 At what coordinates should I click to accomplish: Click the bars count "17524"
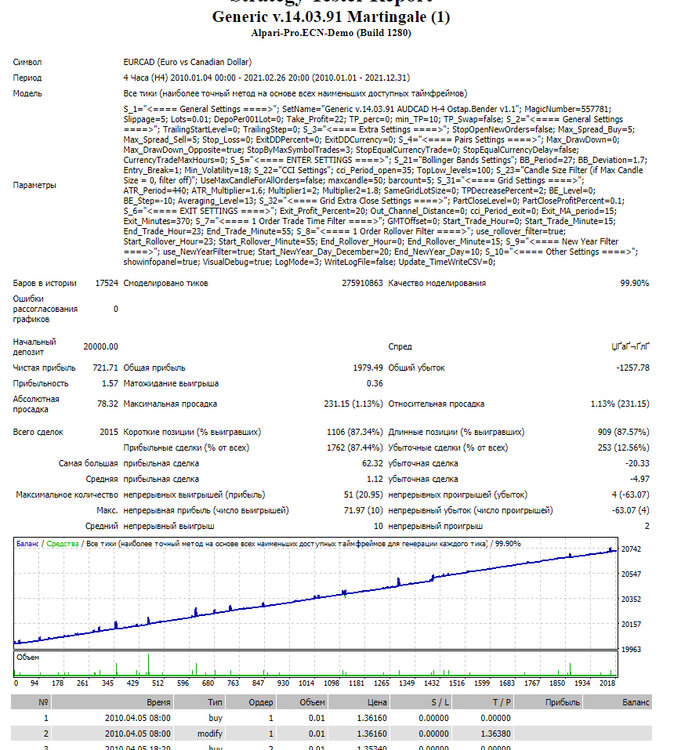[106, 283]
